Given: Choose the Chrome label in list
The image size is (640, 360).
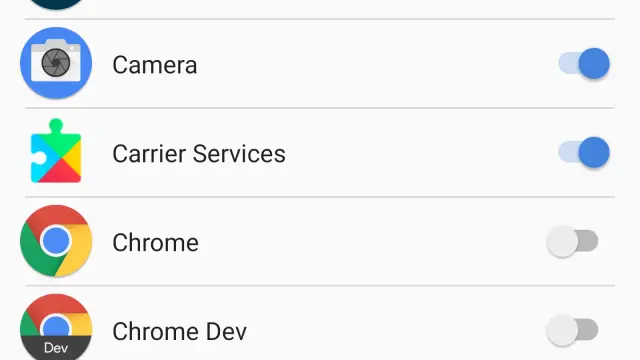Looking at the screenshot, I should 156,243.
